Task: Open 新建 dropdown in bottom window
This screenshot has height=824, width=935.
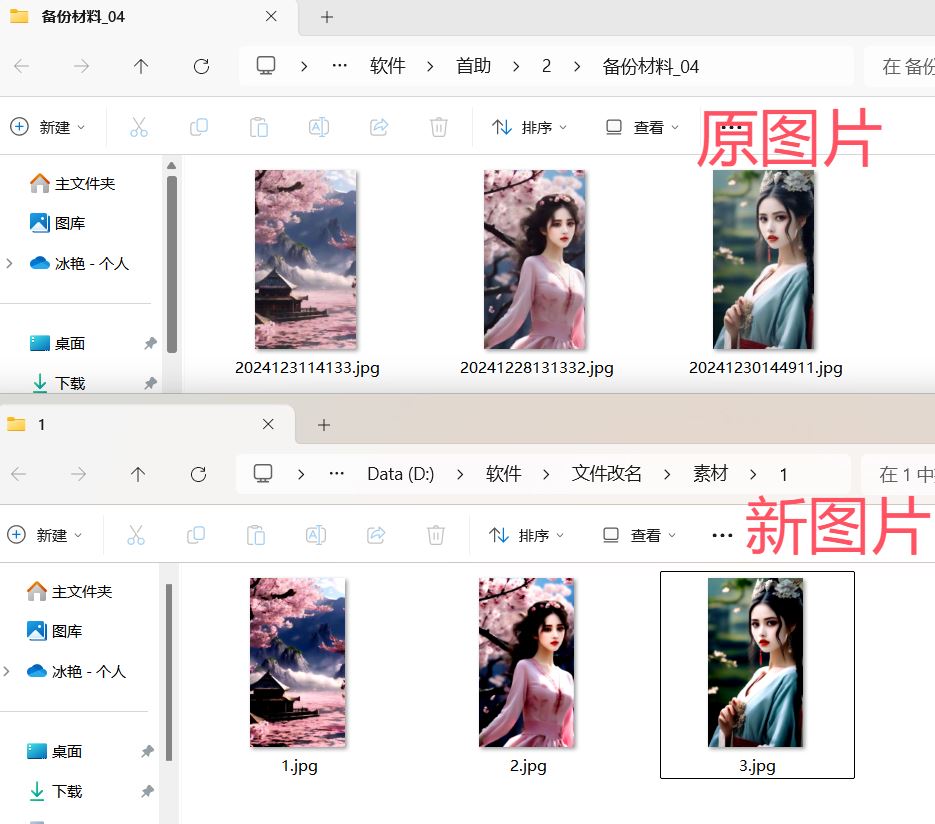Action: 45,535
